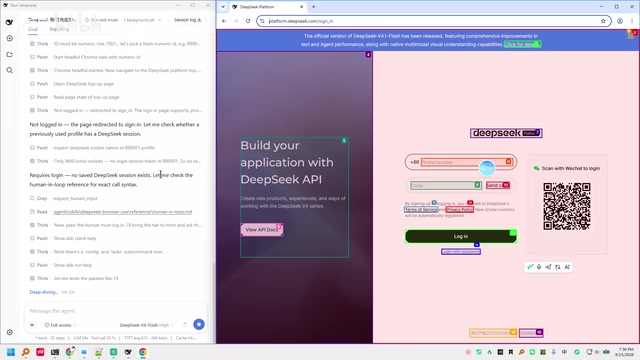Go forward in Chrome browser
Viewport: 640px width, 360px height.
(x=236, y=21)
